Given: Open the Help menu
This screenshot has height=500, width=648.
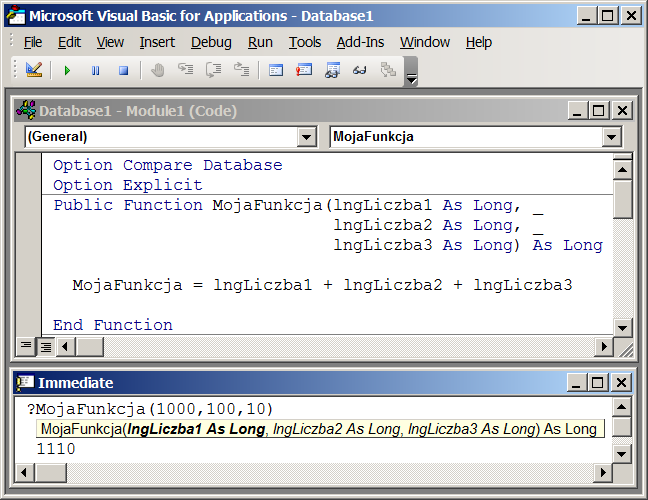Looking at the screenshot, I should pyautogui.click(x=479, y=42).
